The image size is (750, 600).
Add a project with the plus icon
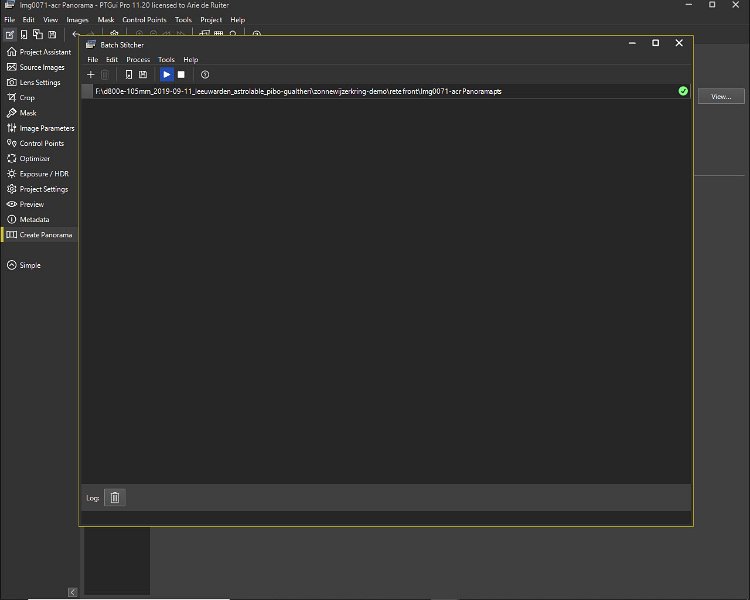click(x=91, y=75)
